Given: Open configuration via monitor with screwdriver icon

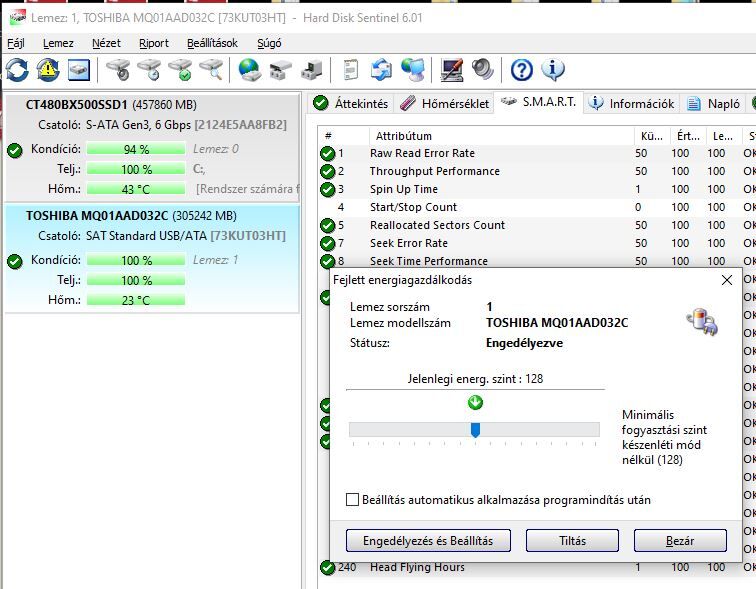Looking at the screenshot, I should (x=452, y=70).
